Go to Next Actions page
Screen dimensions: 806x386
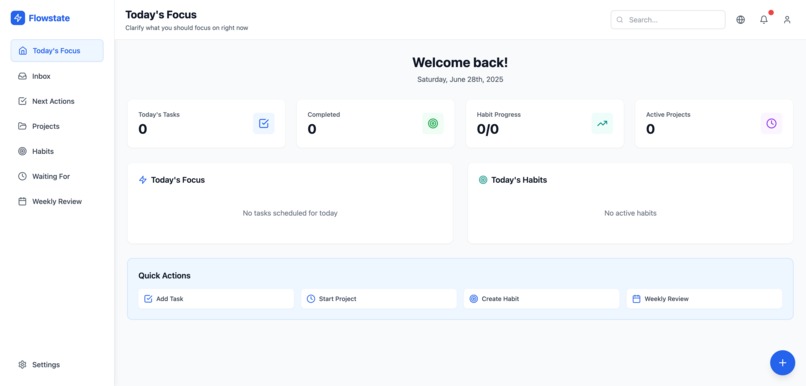point(57,101)
